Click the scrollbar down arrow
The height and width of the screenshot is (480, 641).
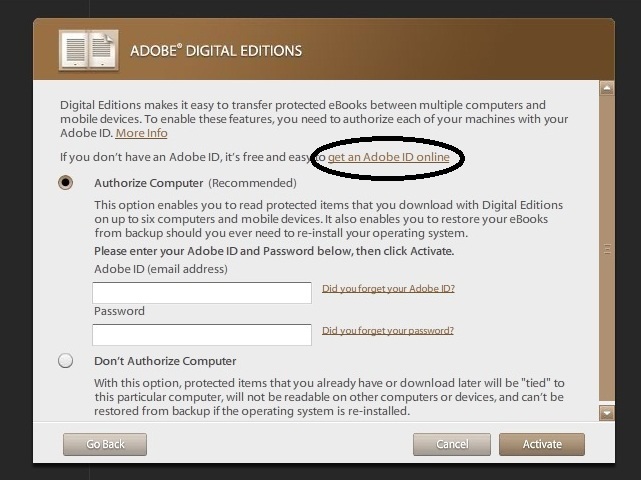coord(607,413)
